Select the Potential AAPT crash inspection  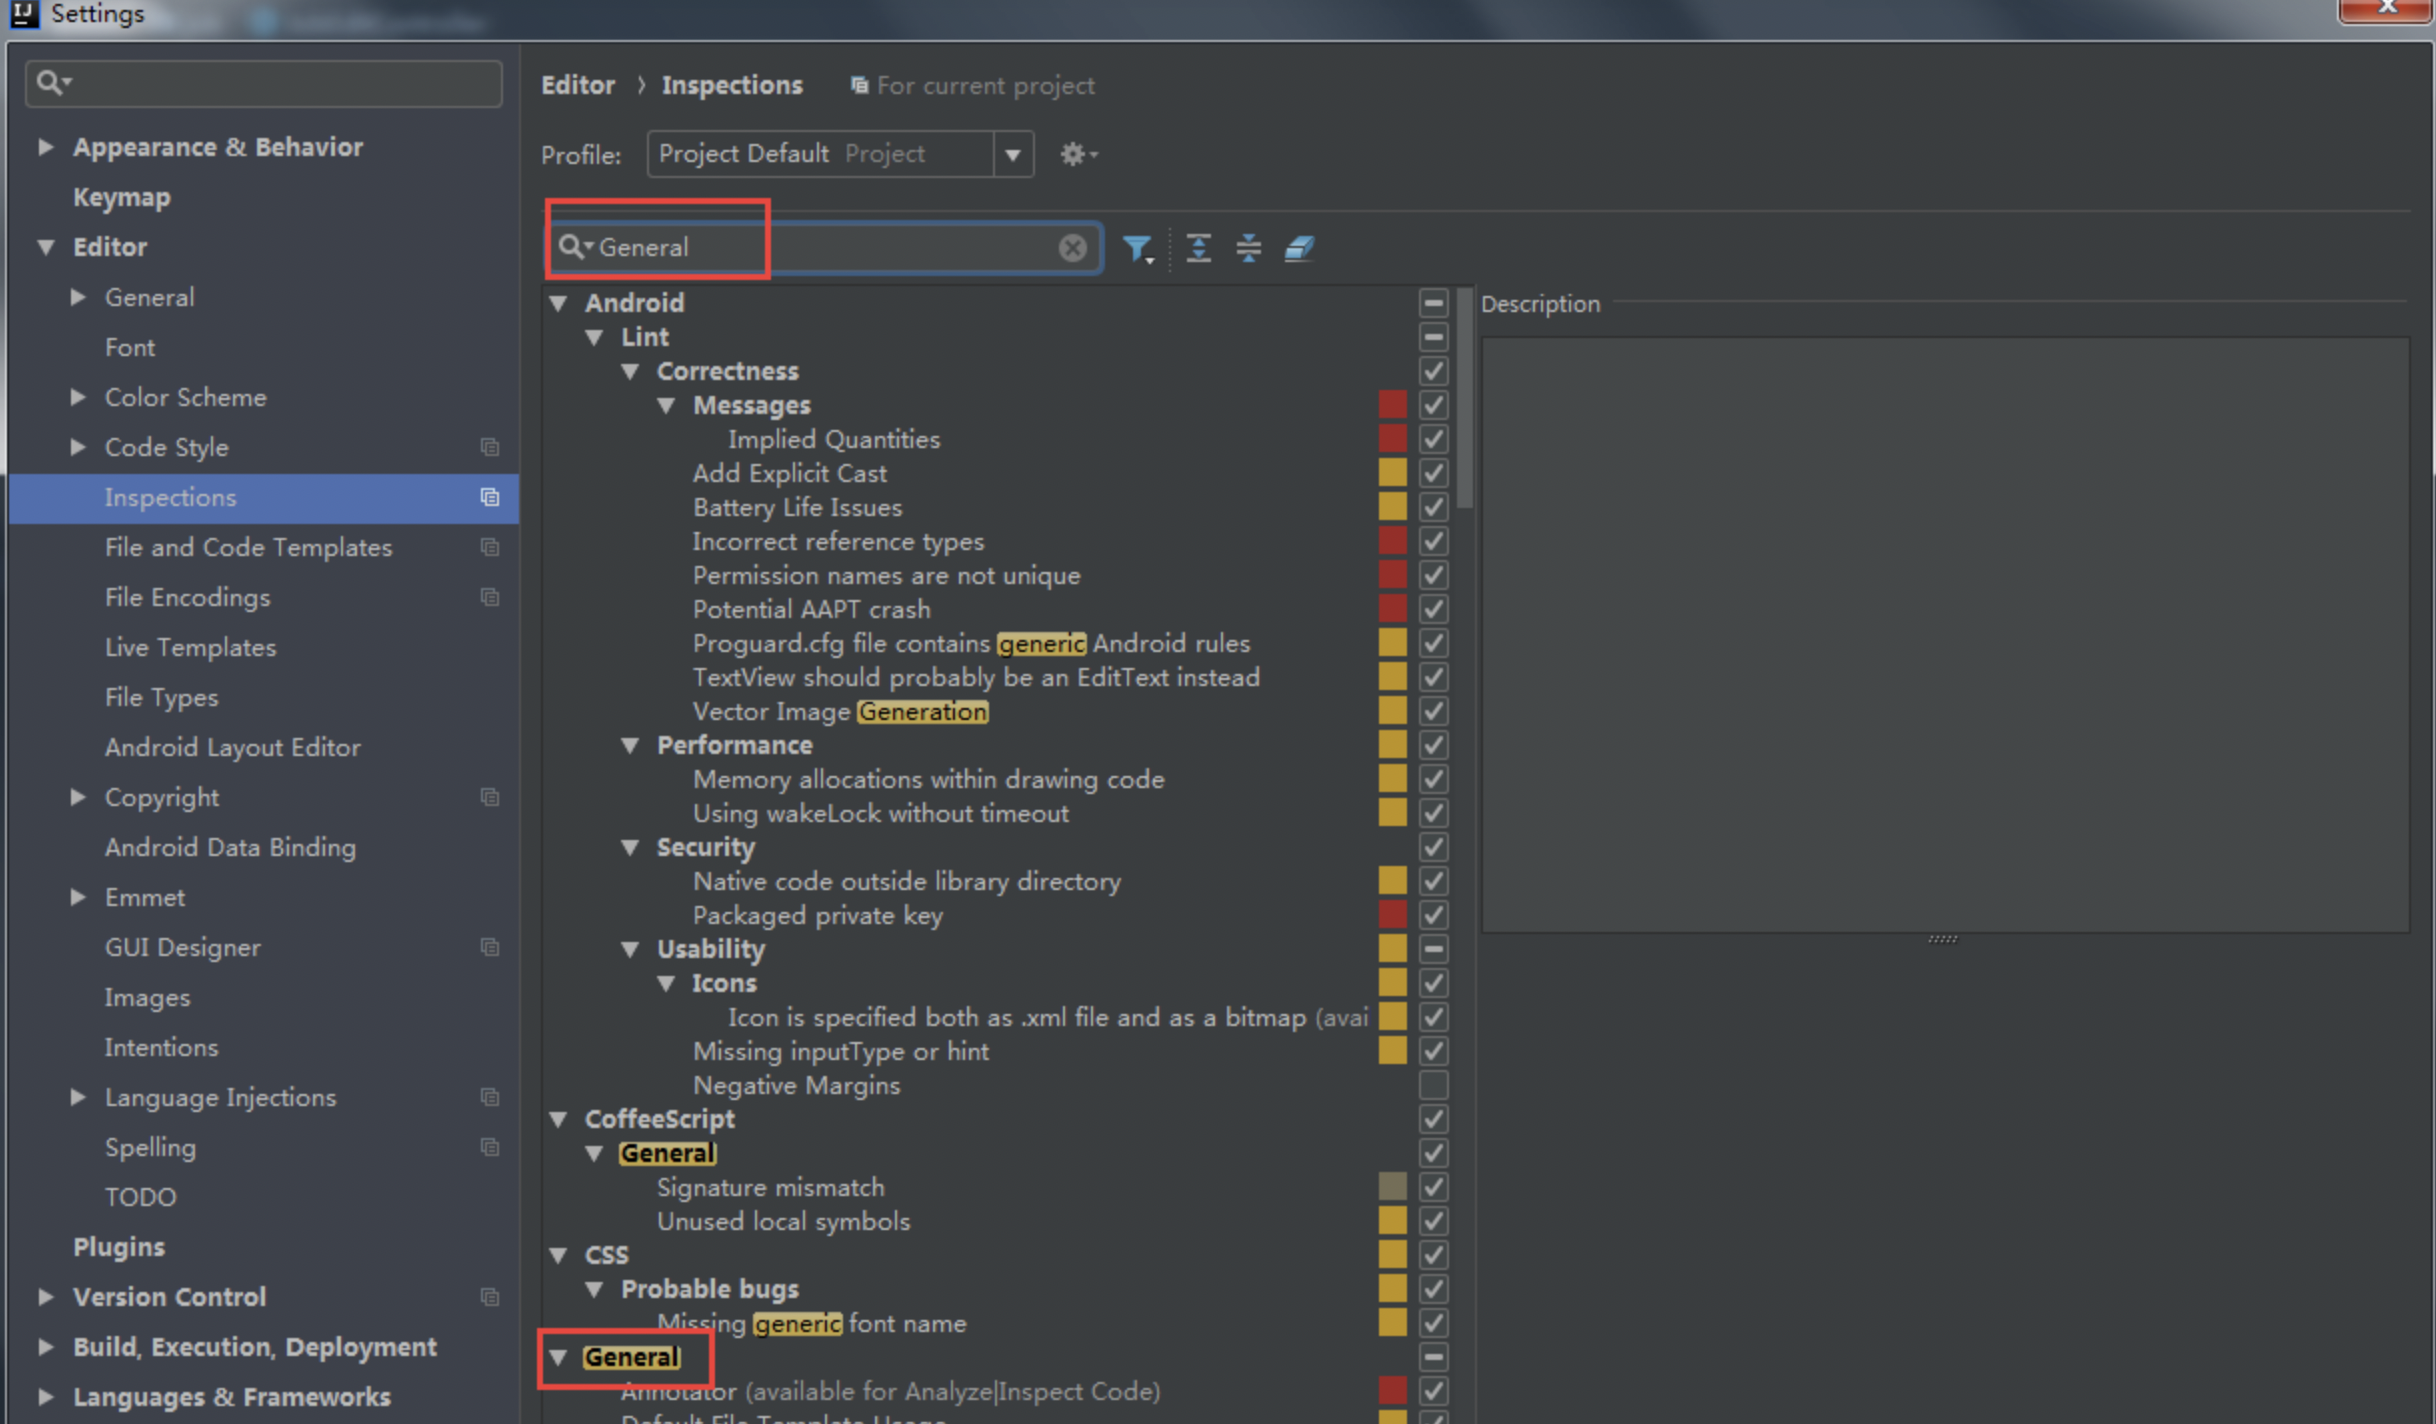point(811,609)
